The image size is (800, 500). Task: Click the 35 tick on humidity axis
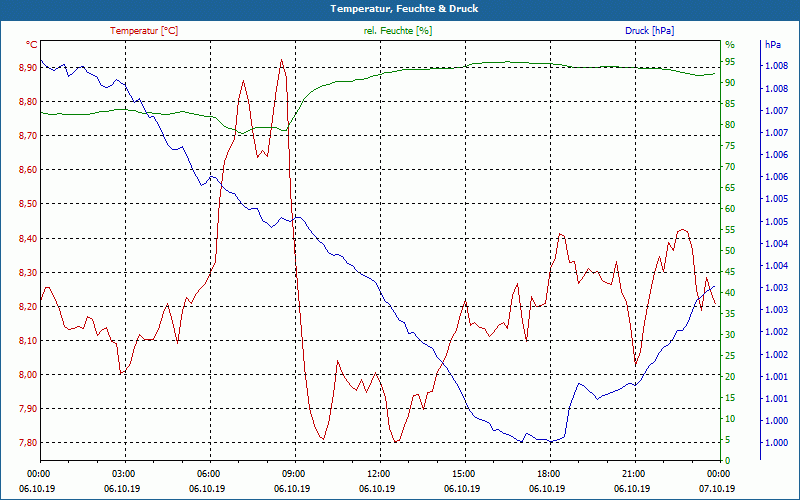(730, 314)
